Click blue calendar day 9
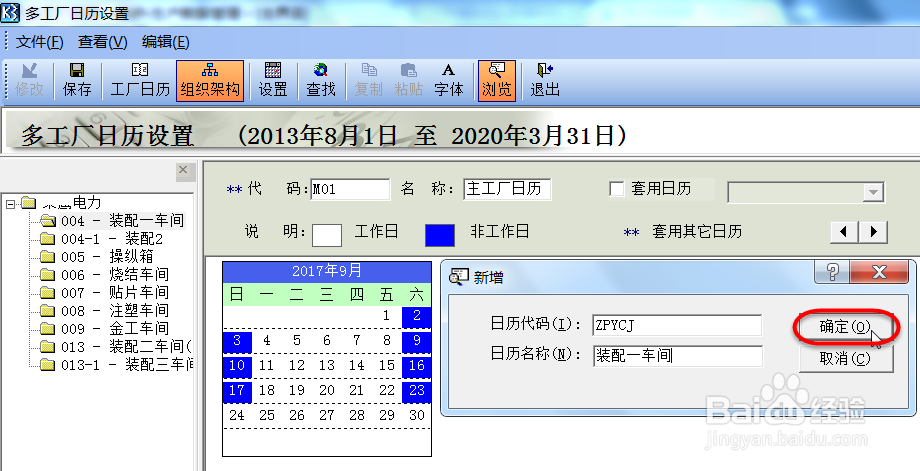This screenshot has height=471, width=920. (417, 341)
